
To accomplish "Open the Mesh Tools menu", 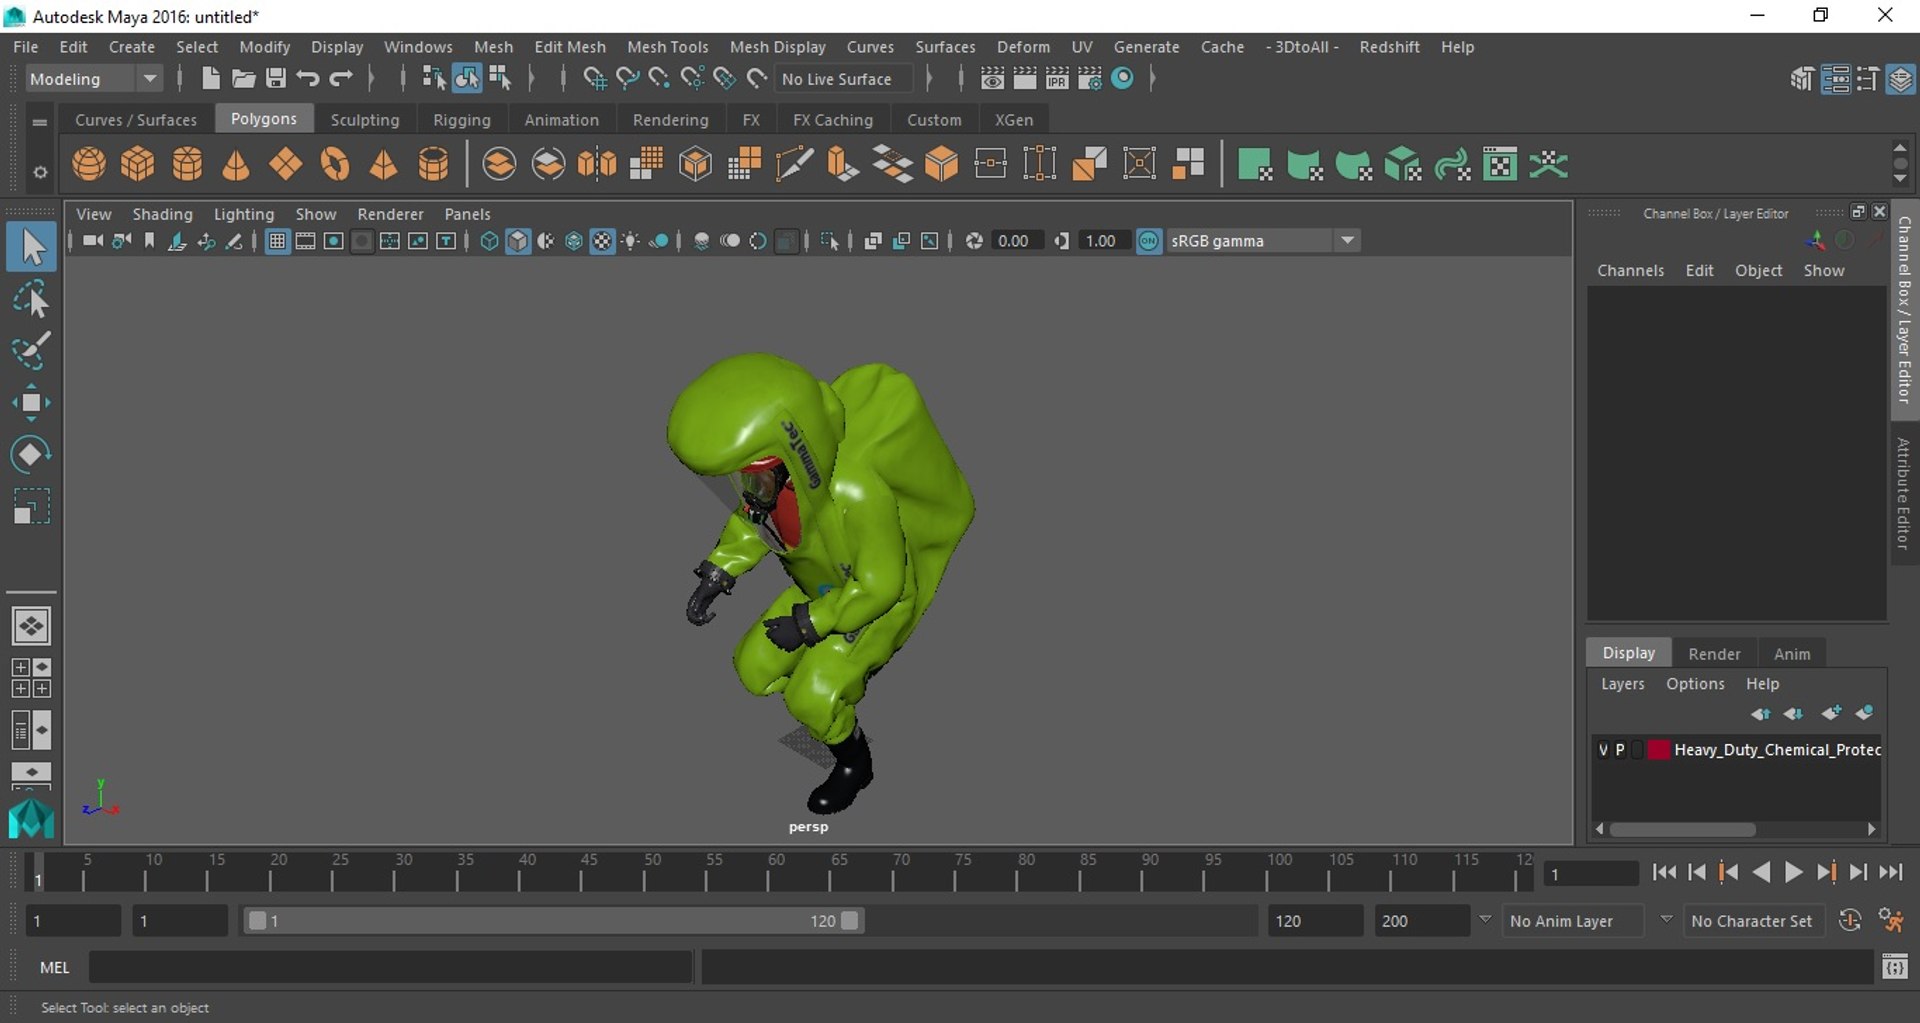I will 667,47.
